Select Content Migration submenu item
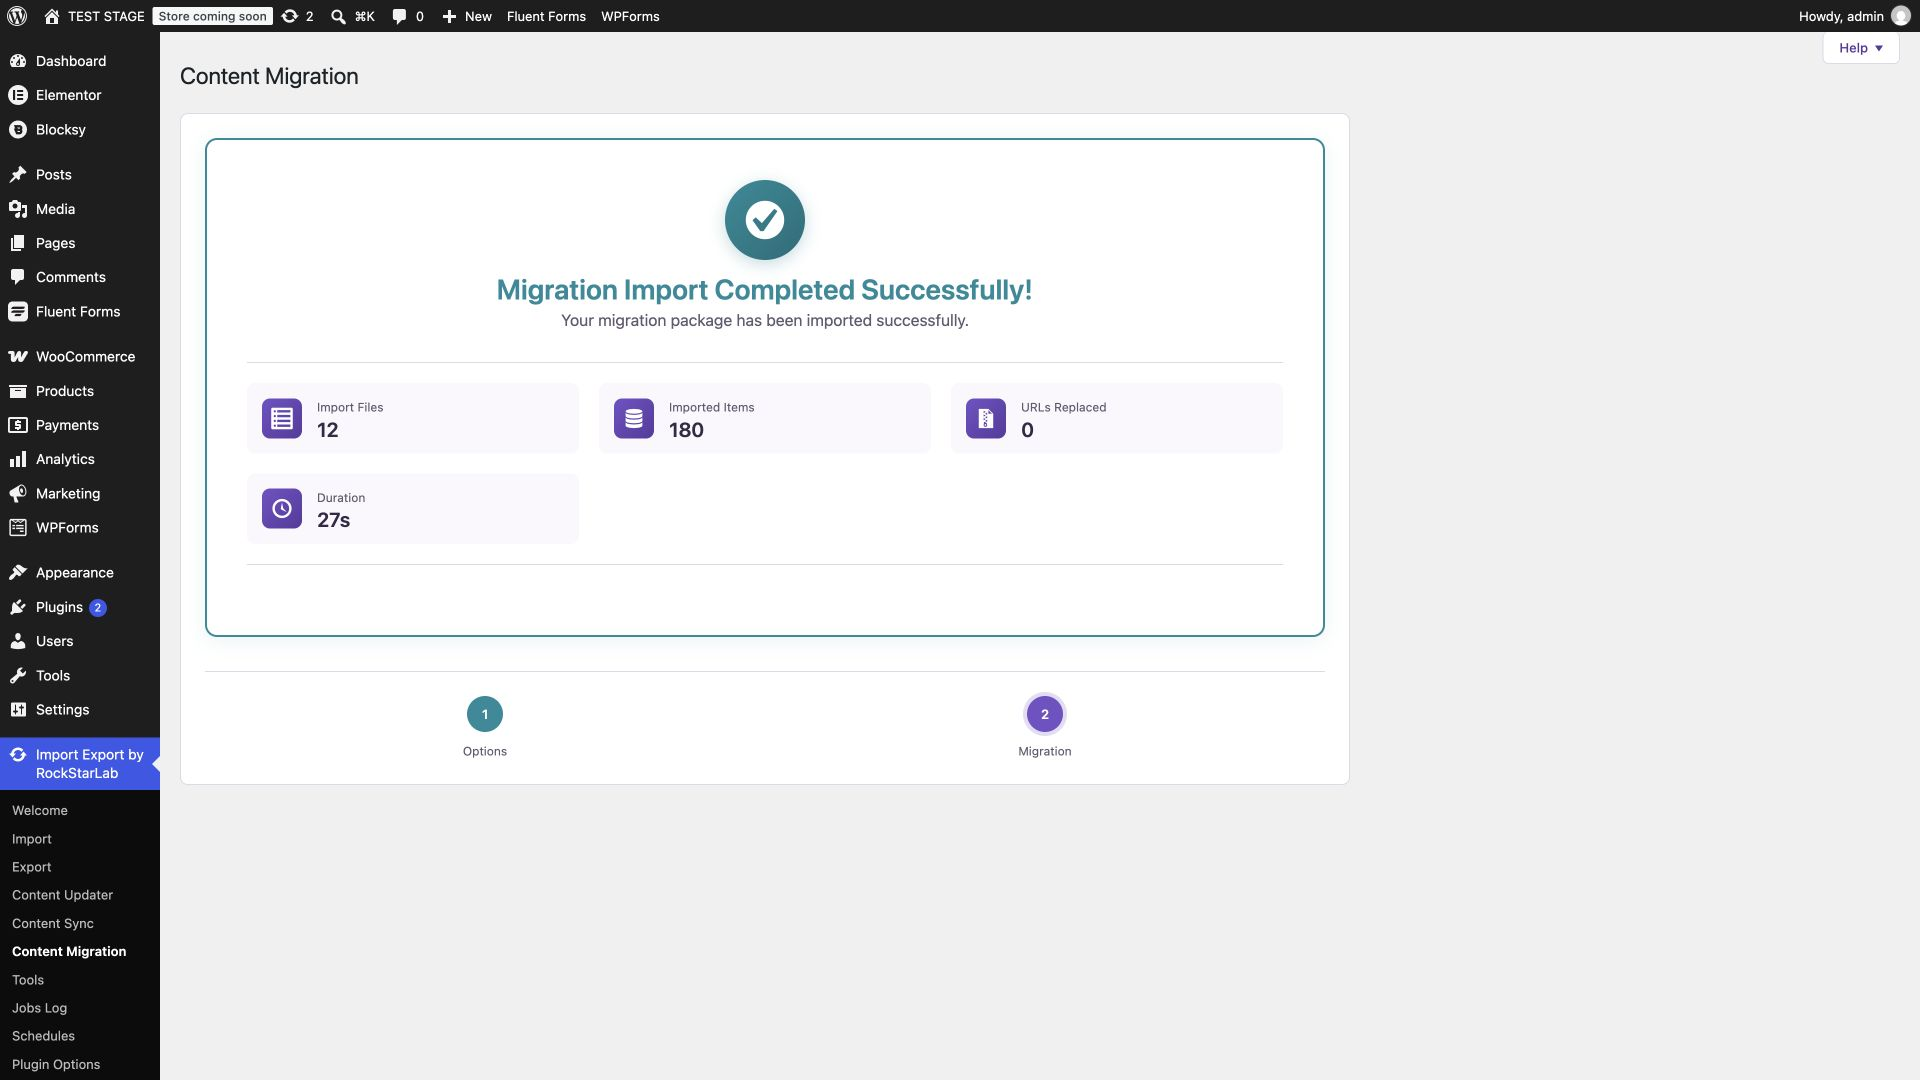1920x1080 pixels. (x=69, y=952)
